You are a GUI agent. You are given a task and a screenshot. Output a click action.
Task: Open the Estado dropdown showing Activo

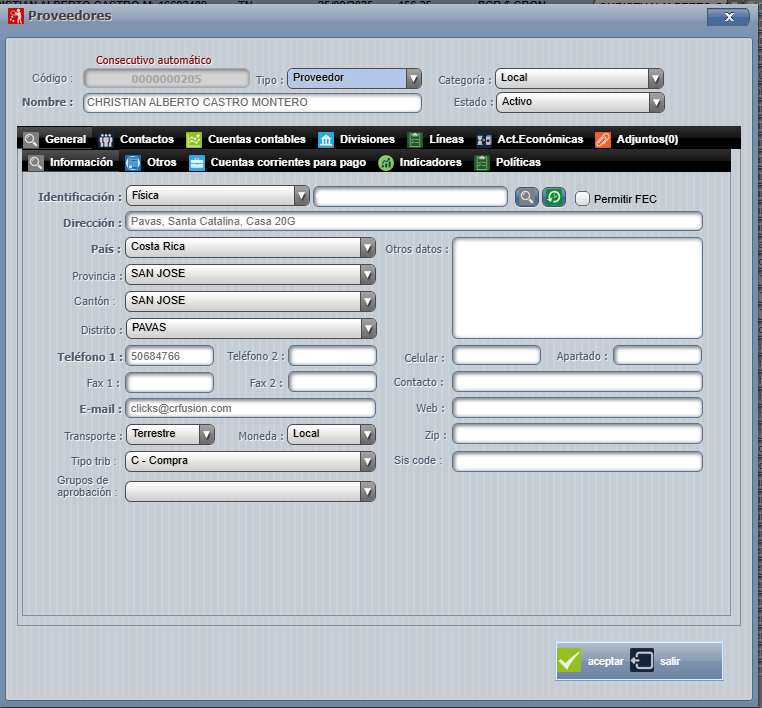655,102
